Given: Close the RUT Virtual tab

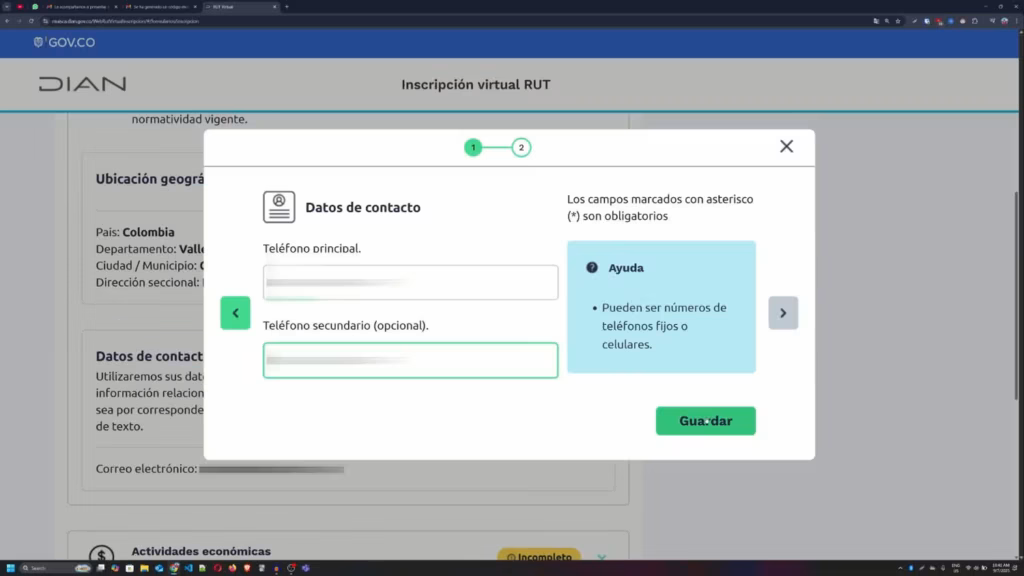Looking at the screenshot, I should click(x=274, y=7).
